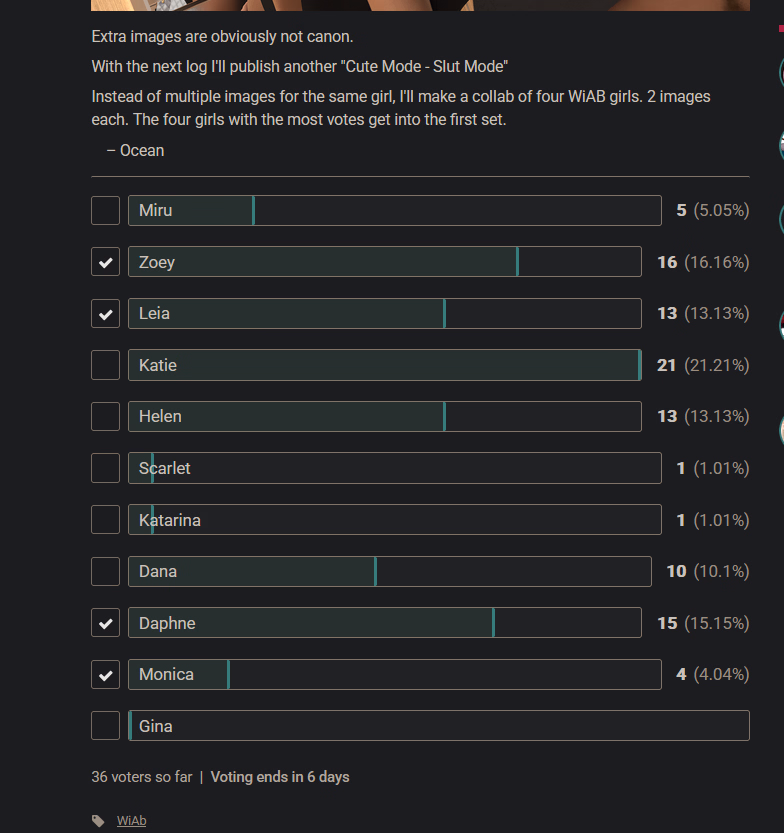Image resolution: width=784 pixels, height=833 pixels.
Task: Tick the checkbox next to Katarina
Action: click(105, 520)
